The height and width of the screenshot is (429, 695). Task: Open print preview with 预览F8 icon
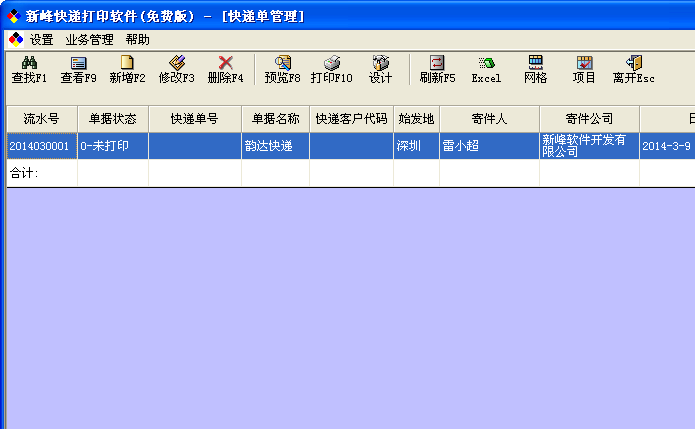(x=282, y=63)
